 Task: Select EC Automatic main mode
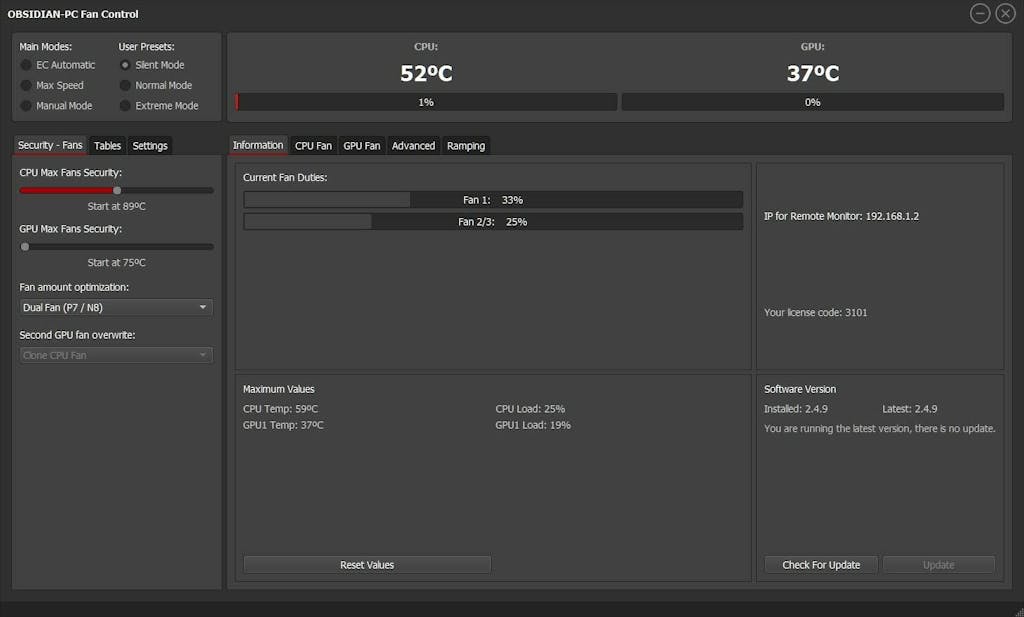(26, 65)
